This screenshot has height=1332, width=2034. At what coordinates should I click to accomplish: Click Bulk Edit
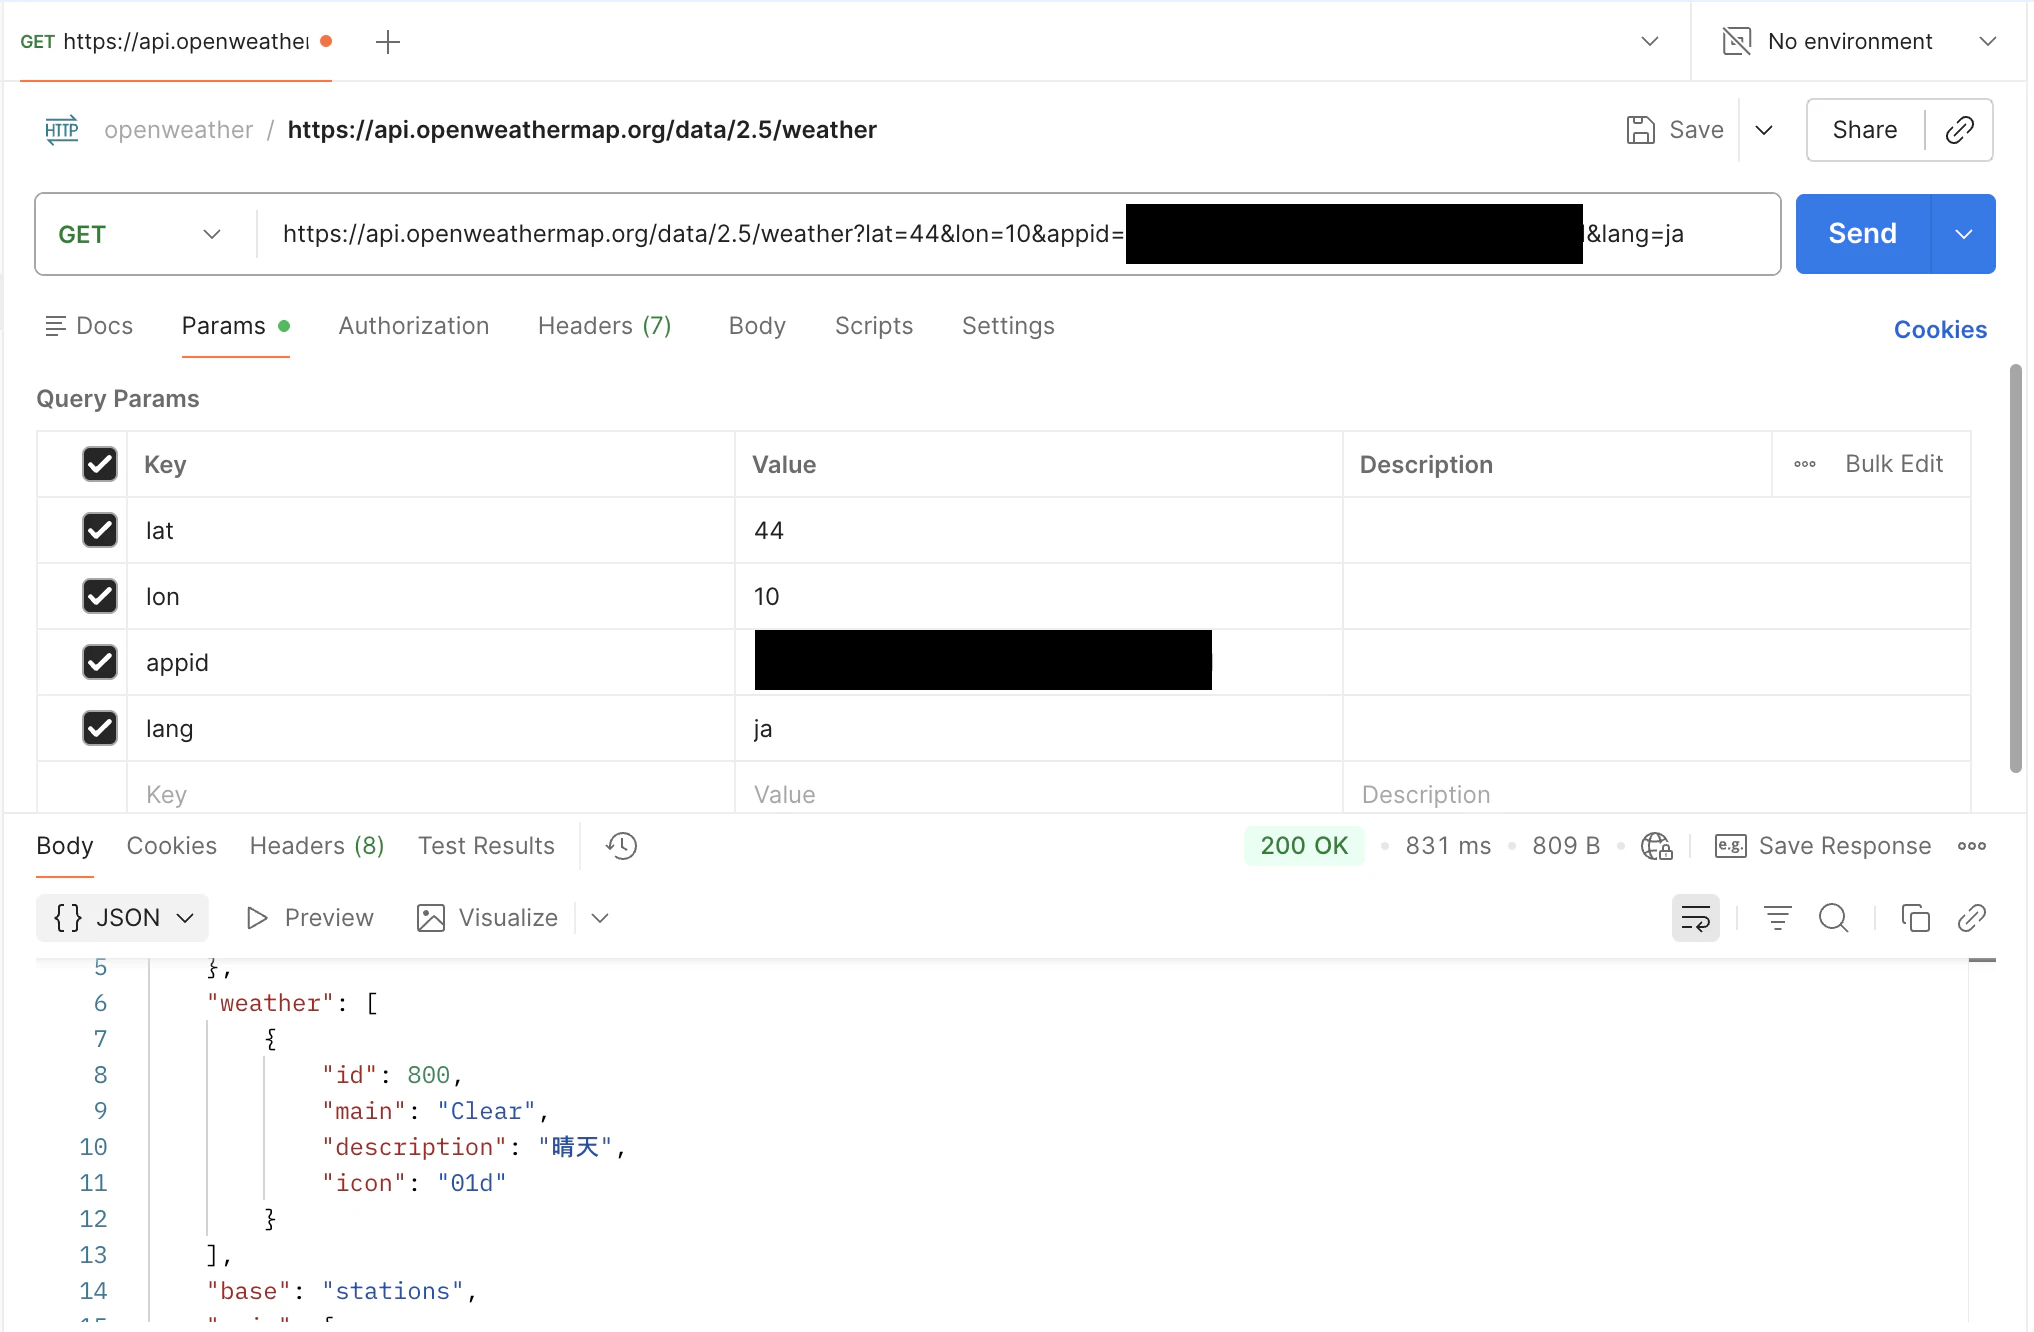[1893, 464]
